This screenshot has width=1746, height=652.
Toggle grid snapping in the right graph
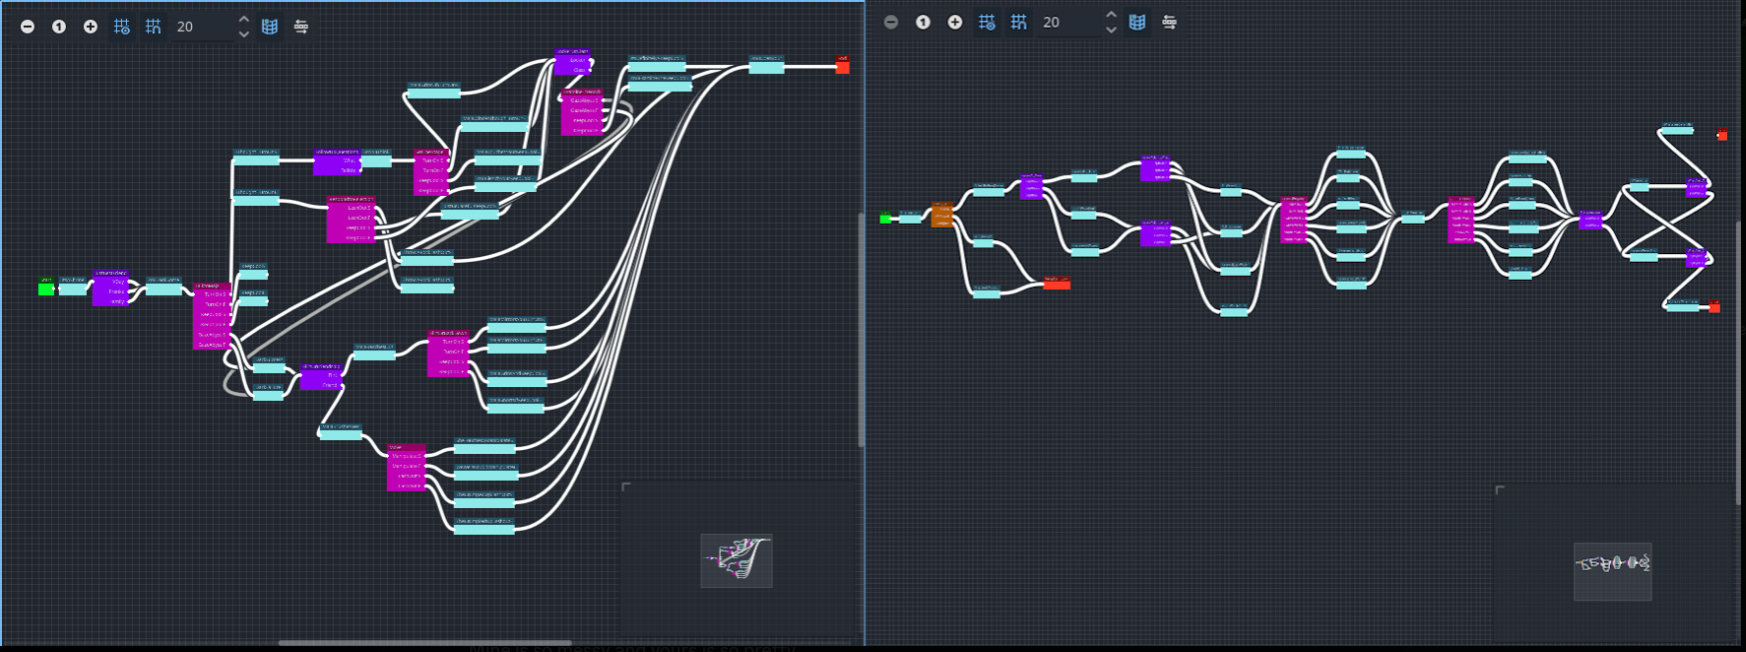coord(1019,22)
